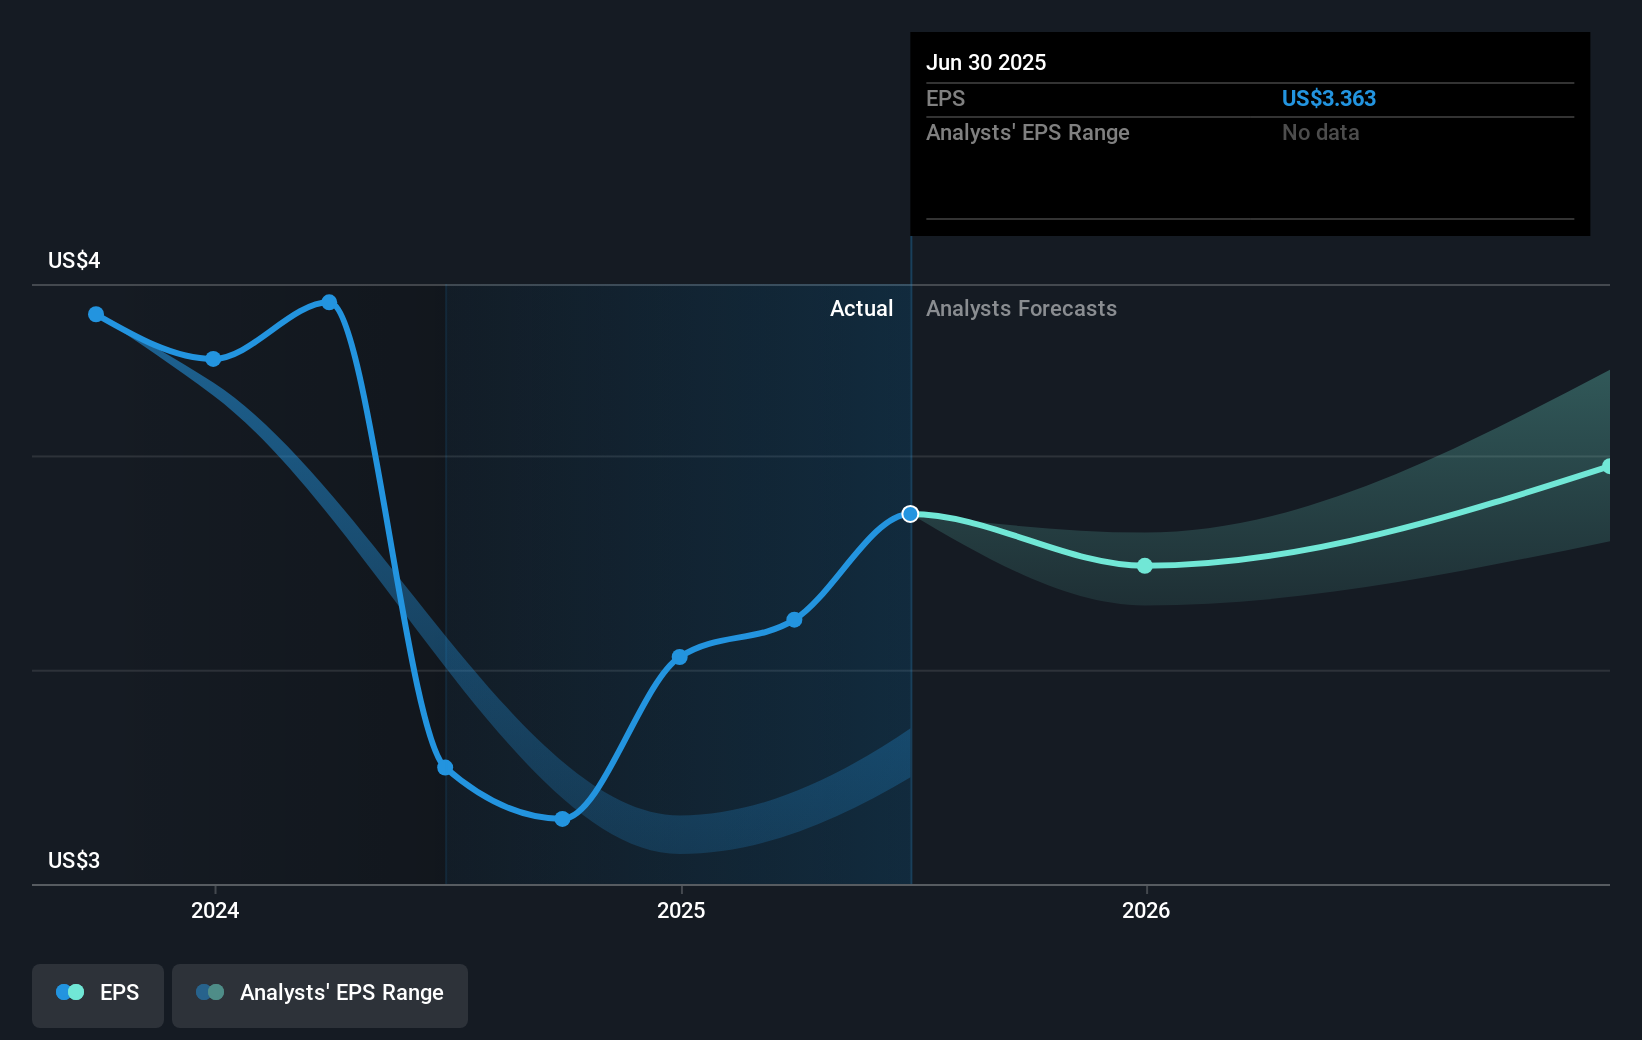Click the No data value in the tooltip
Viewport: 1642px width, 1040px height.
(x=1320, y=133)
